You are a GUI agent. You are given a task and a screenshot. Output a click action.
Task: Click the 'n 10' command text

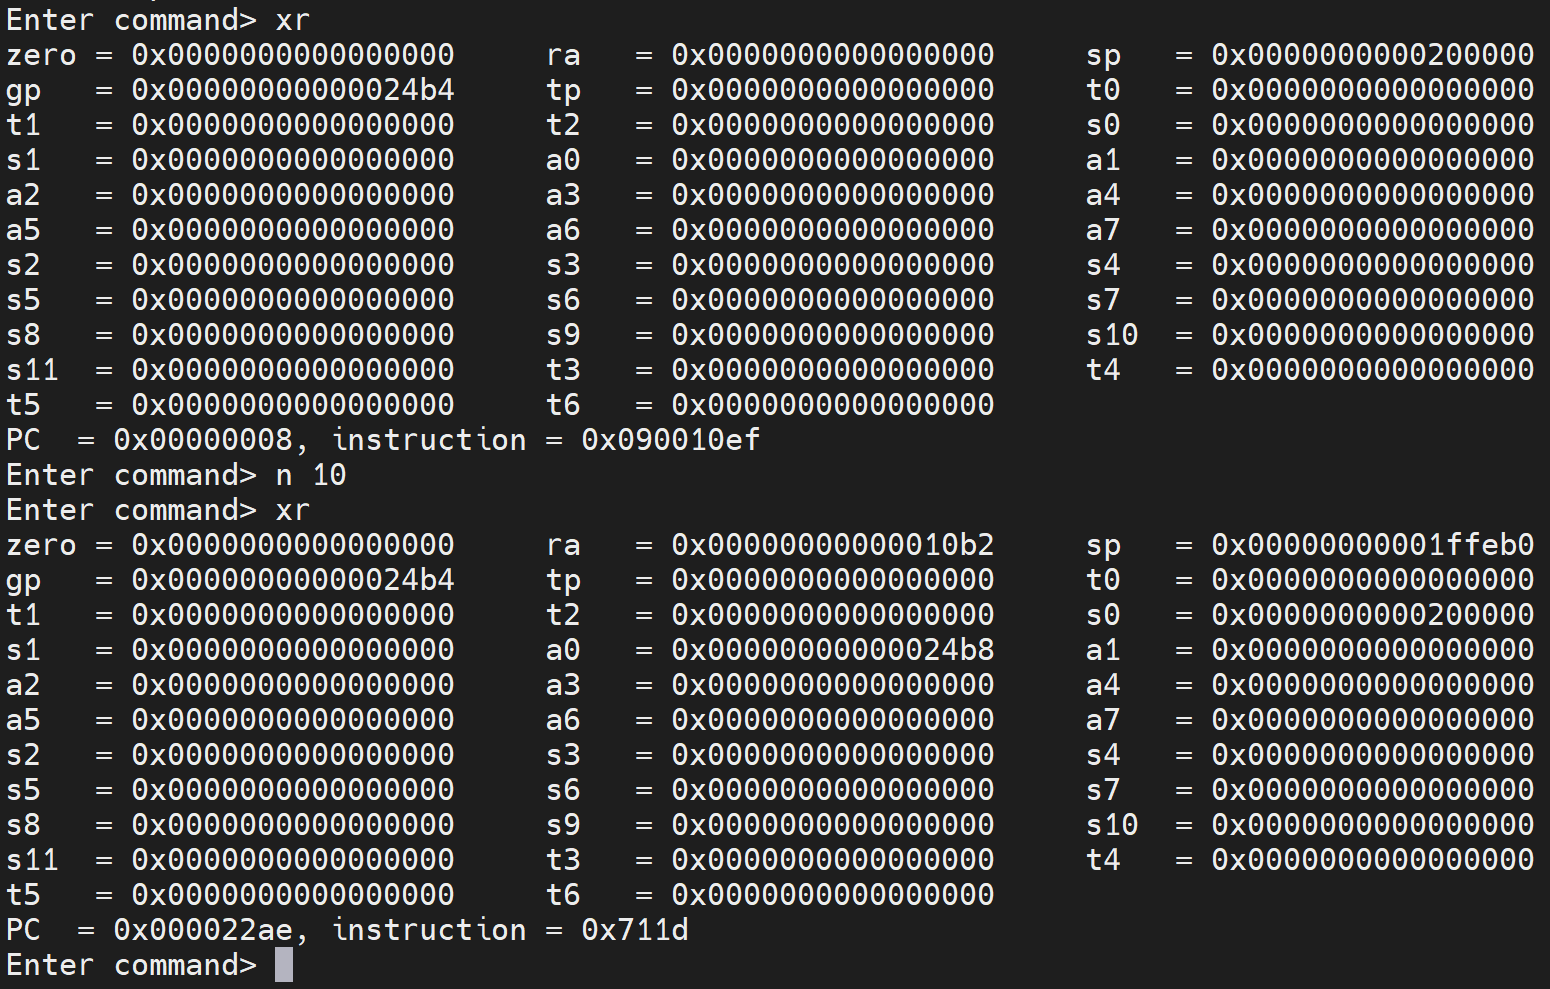(311, 475)
